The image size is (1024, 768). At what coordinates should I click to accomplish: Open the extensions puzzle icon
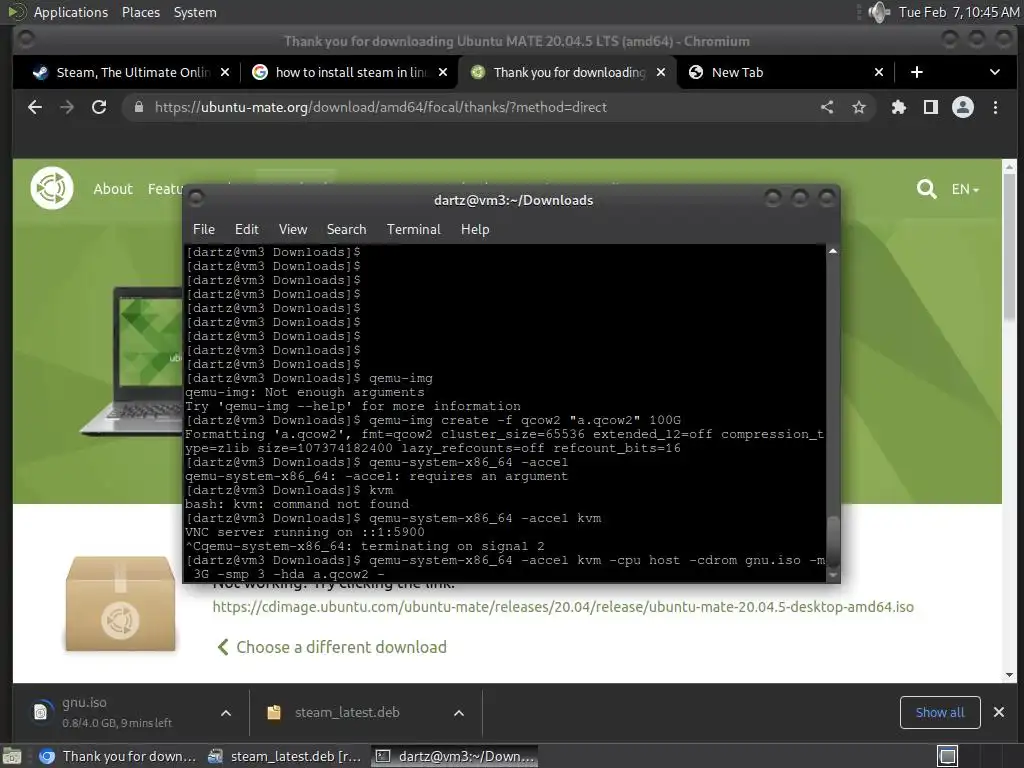(899, 107)
